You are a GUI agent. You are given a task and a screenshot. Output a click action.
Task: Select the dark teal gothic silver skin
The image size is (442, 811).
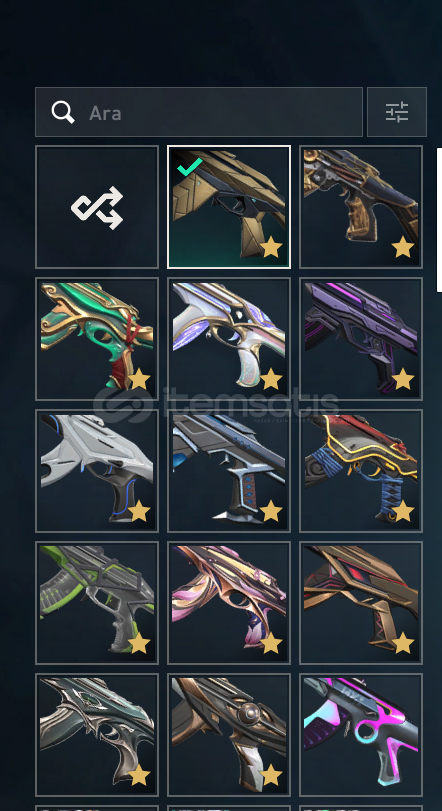point(97,735)
